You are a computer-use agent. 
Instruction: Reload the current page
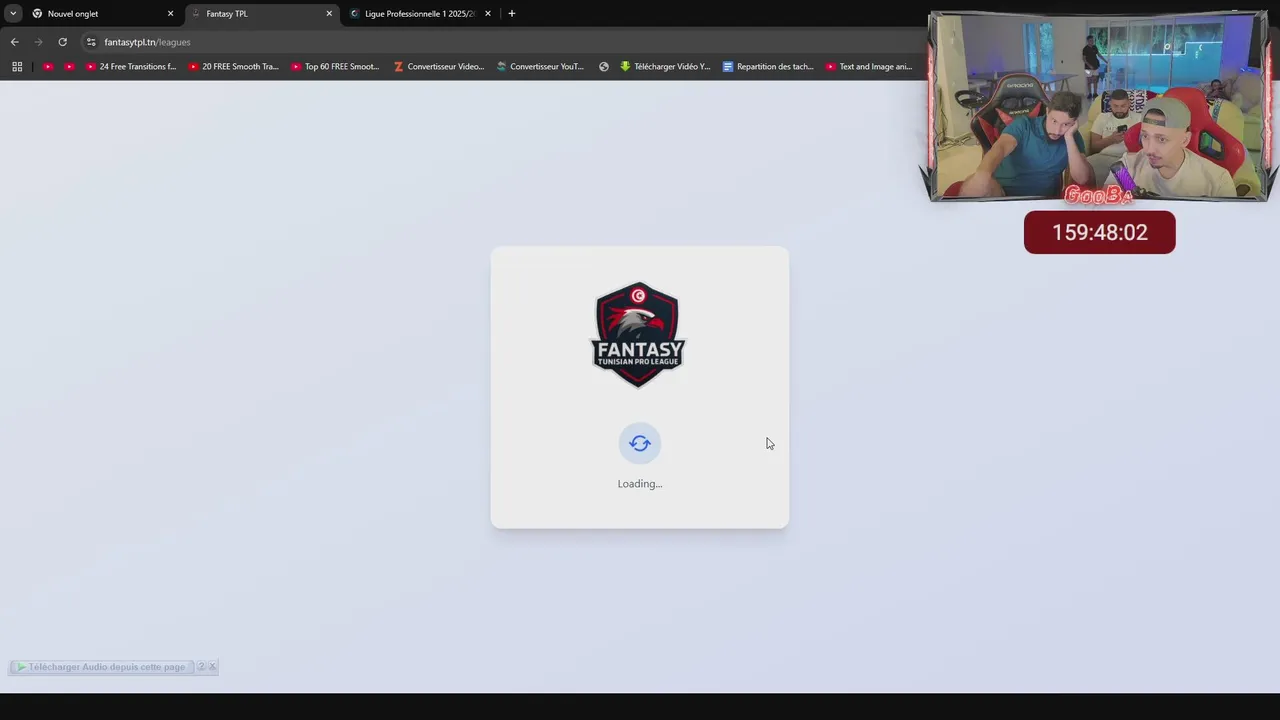[x=62, y=42]
